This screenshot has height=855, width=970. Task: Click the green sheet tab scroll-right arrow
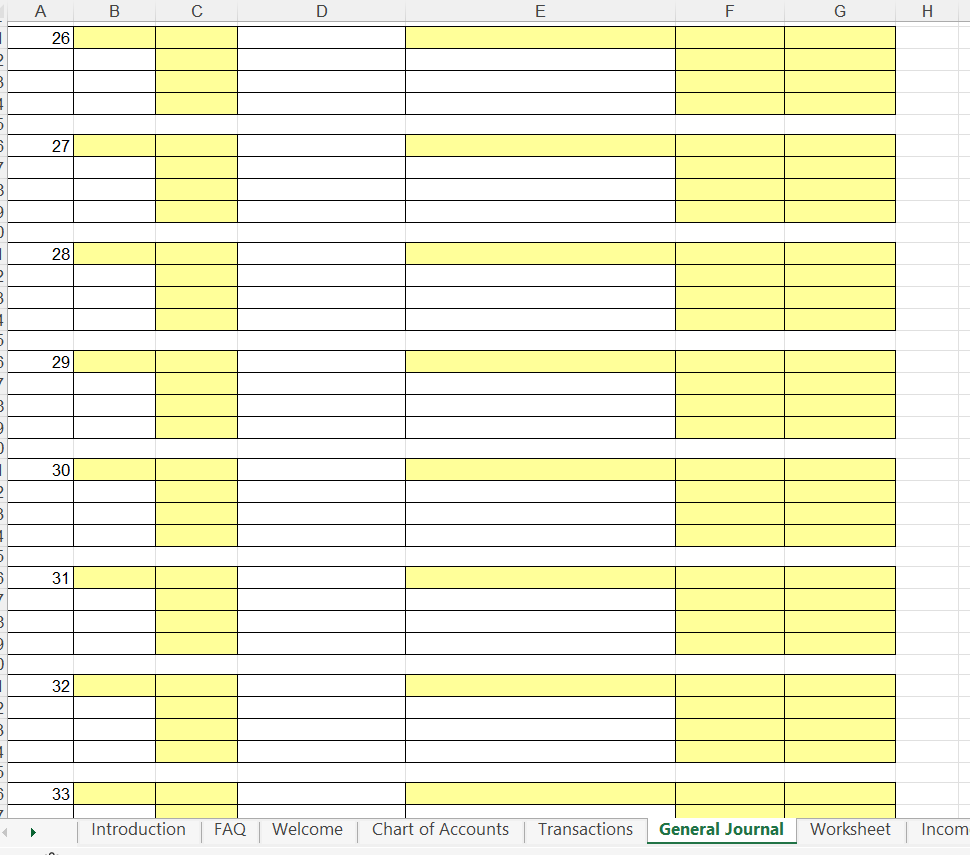33,833
